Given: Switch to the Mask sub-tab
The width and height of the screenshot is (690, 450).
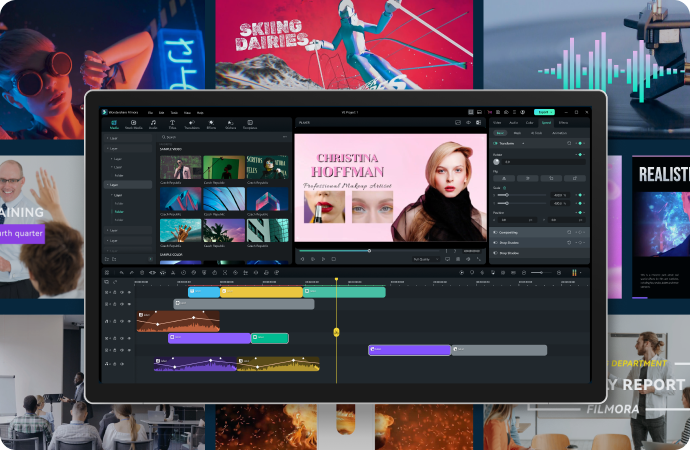Looking at the screenshot, I should coord(518,133).
